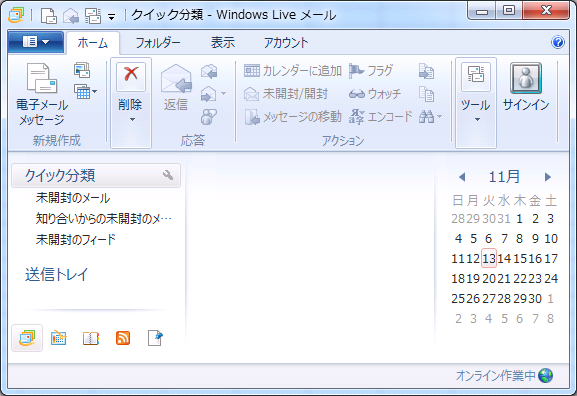Expand the 削除 dropdown arrow

pyautogui.click(x=132, y=120)
